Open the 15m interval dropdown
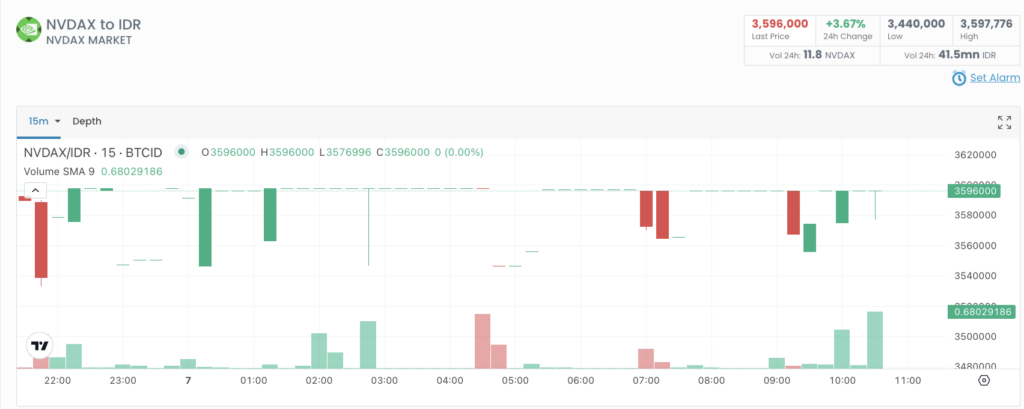1024x409 pixels. click(x=44, y=122)
